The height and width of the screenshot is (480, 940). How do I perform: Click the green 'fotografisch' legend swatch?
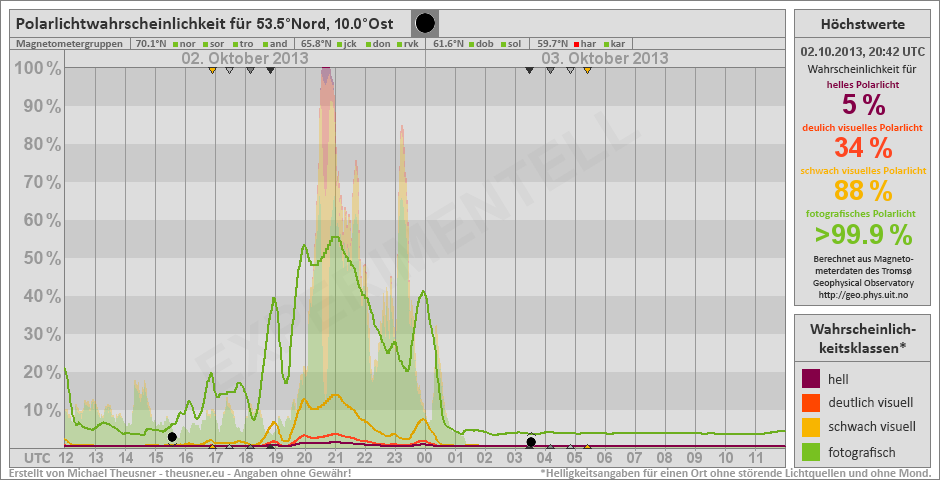pyautogui.click(x=812, y=451)
